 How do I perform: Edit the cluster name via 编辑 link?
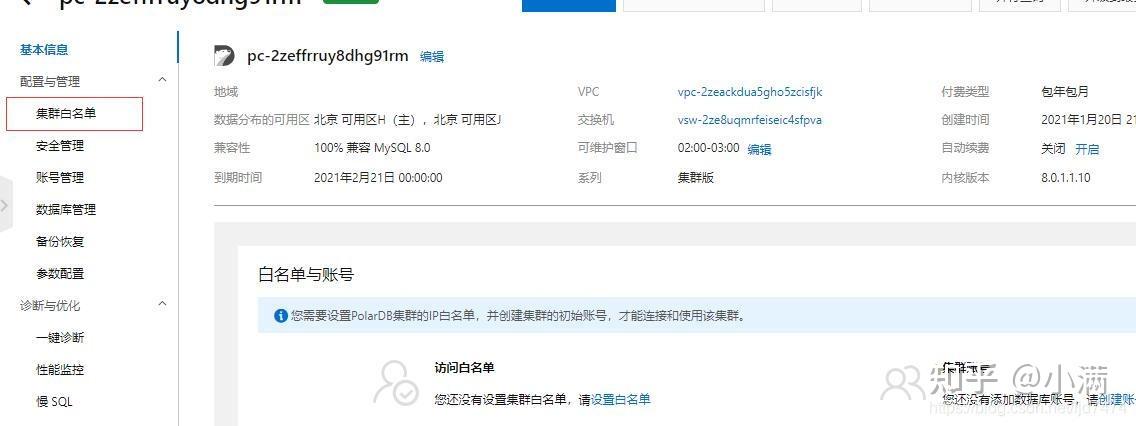coord(432,57)
